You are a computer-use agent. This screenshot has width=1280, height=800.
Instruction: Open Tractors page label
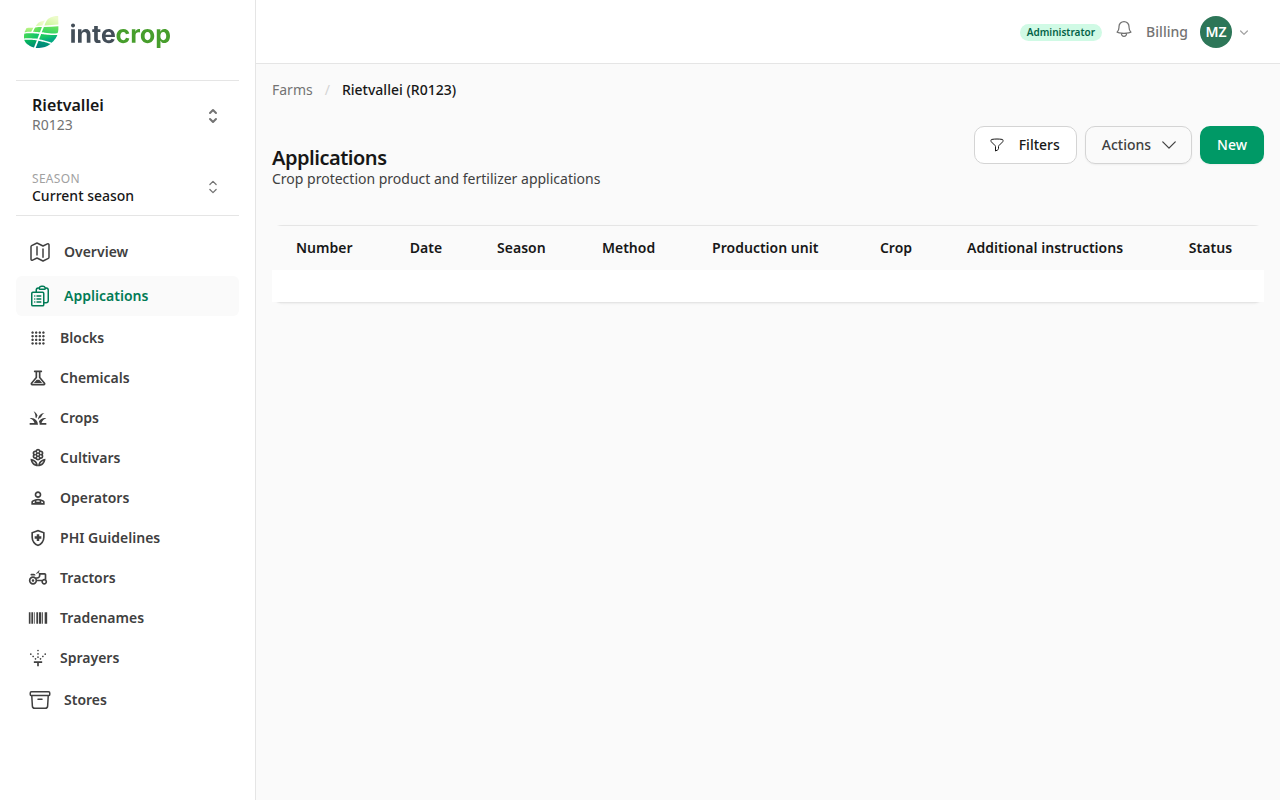click(88, 578)
